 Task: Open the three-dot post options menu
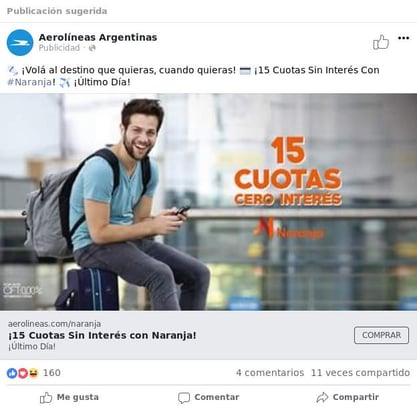[403, 38]
